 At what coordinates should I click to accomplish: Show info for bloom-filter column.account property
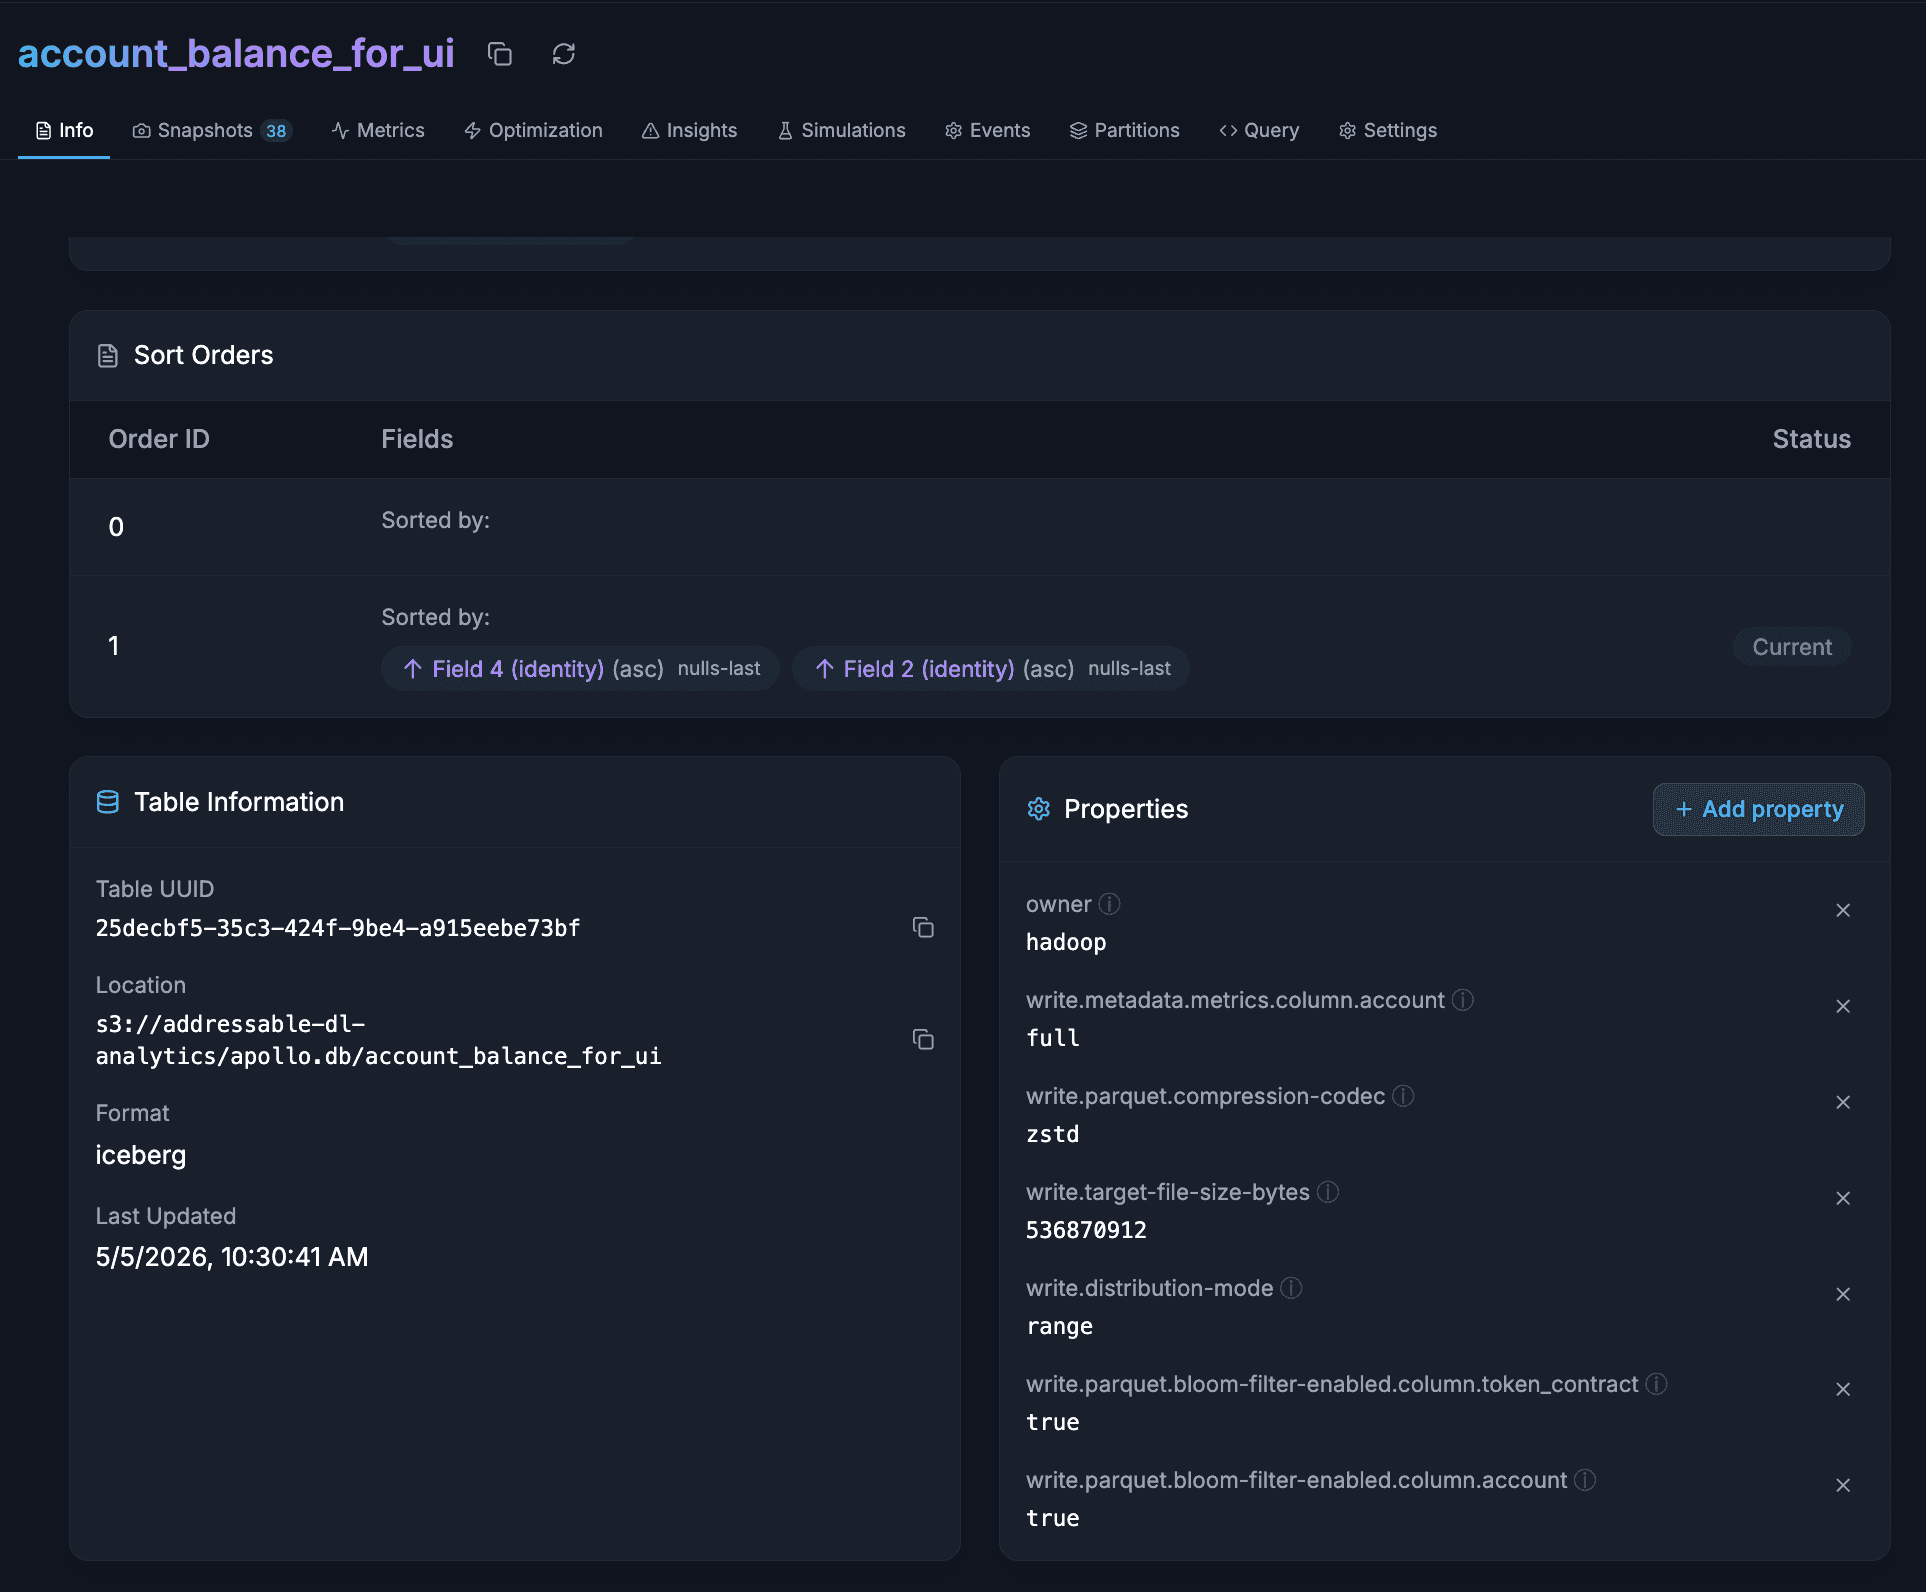point(1585,1480)
